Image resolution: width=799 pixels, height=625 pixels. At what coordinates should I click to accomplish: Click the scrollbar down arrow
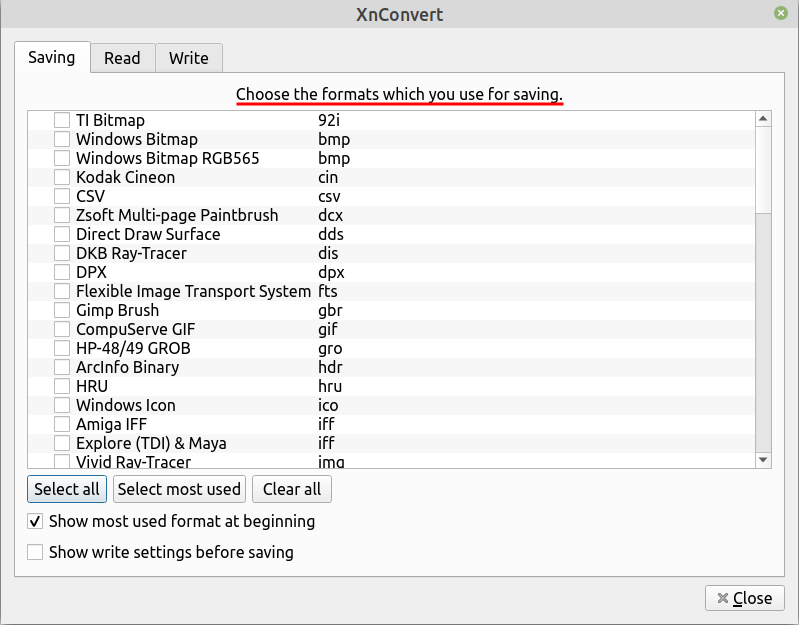[763, 459]
